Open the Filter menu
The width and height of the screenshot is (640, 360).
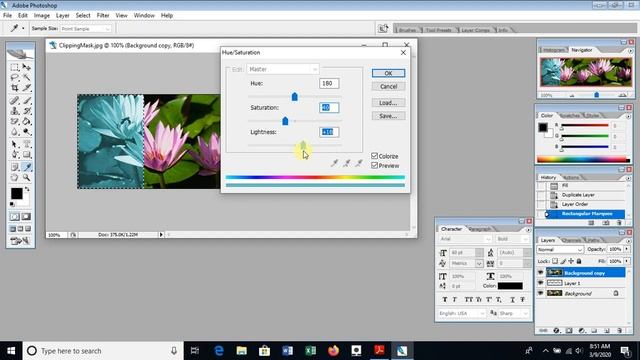click(x=103, y=16)
